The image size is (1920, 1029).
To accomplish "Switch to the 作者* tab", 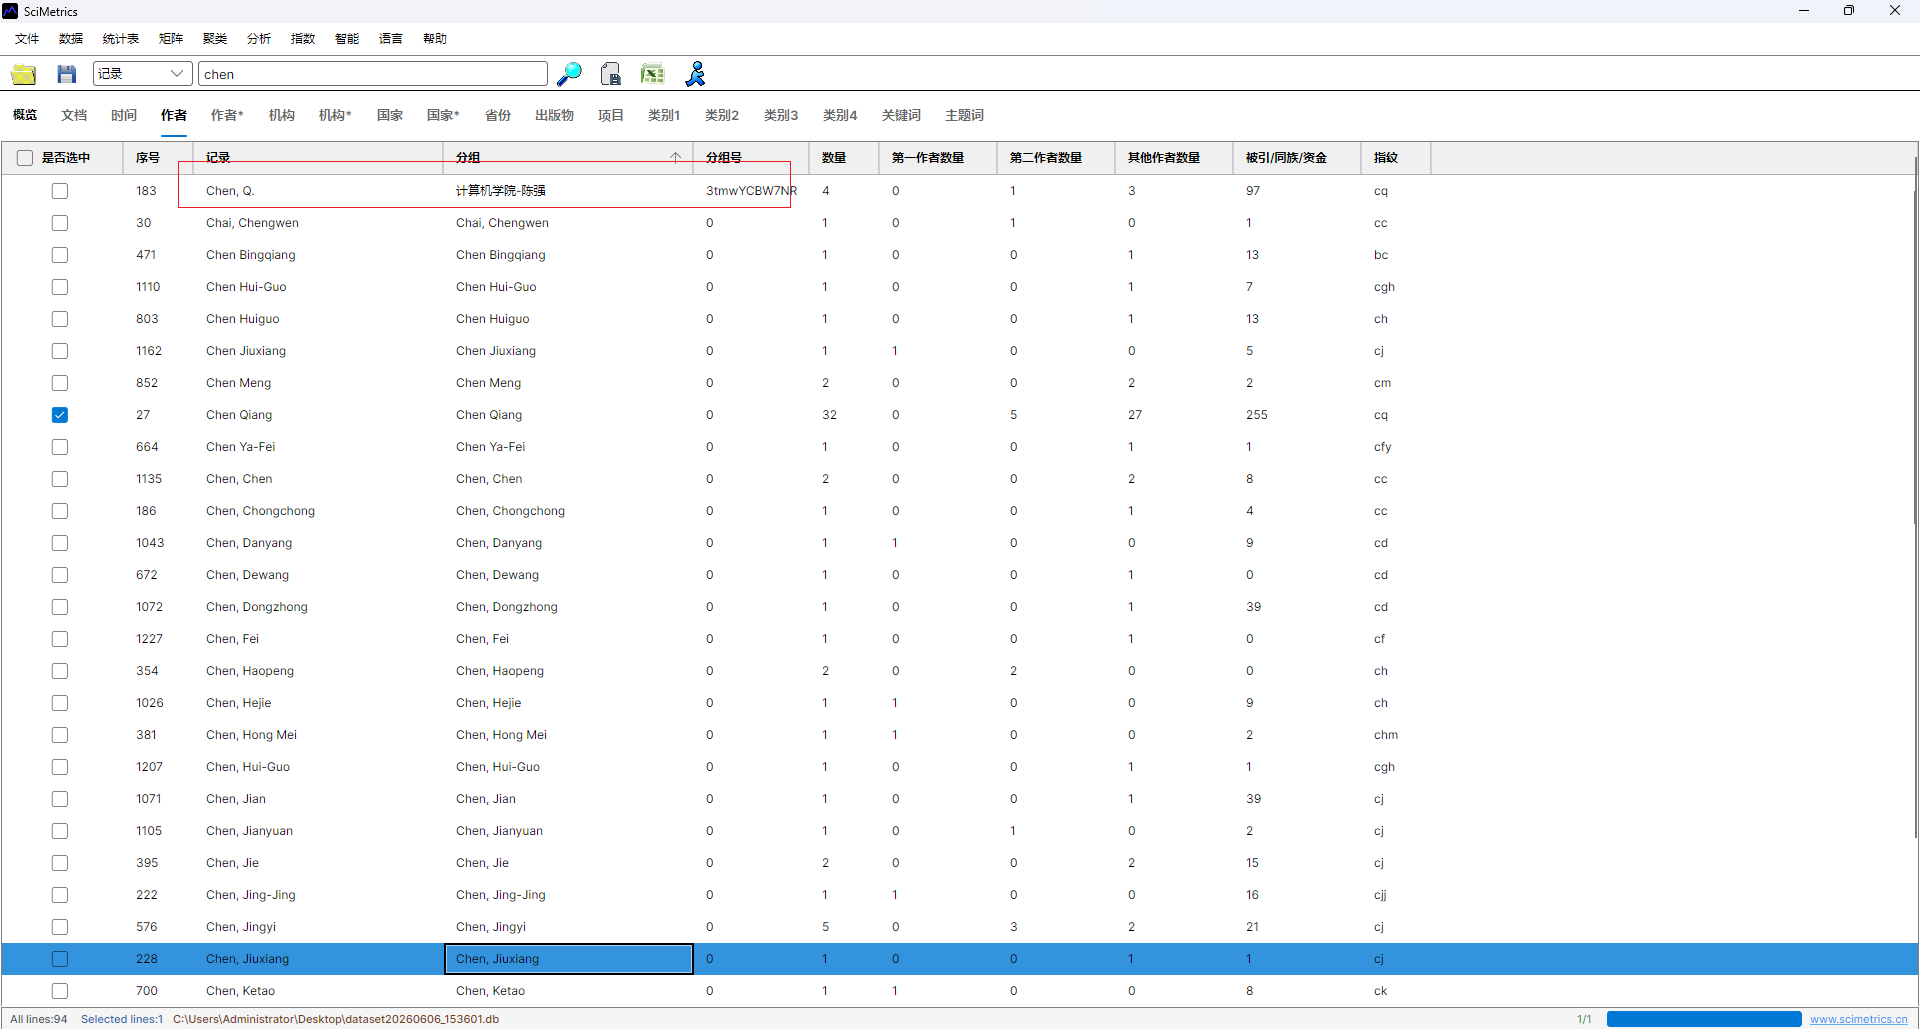I will (227, 115).
